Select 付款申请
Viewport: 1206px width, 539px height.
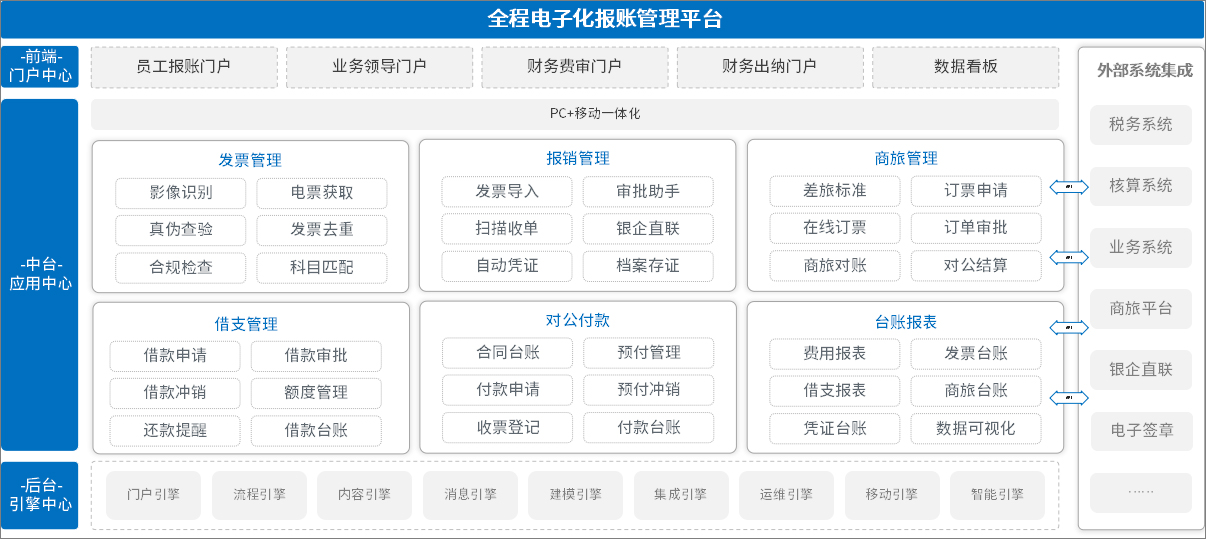[x=507, y=390]
